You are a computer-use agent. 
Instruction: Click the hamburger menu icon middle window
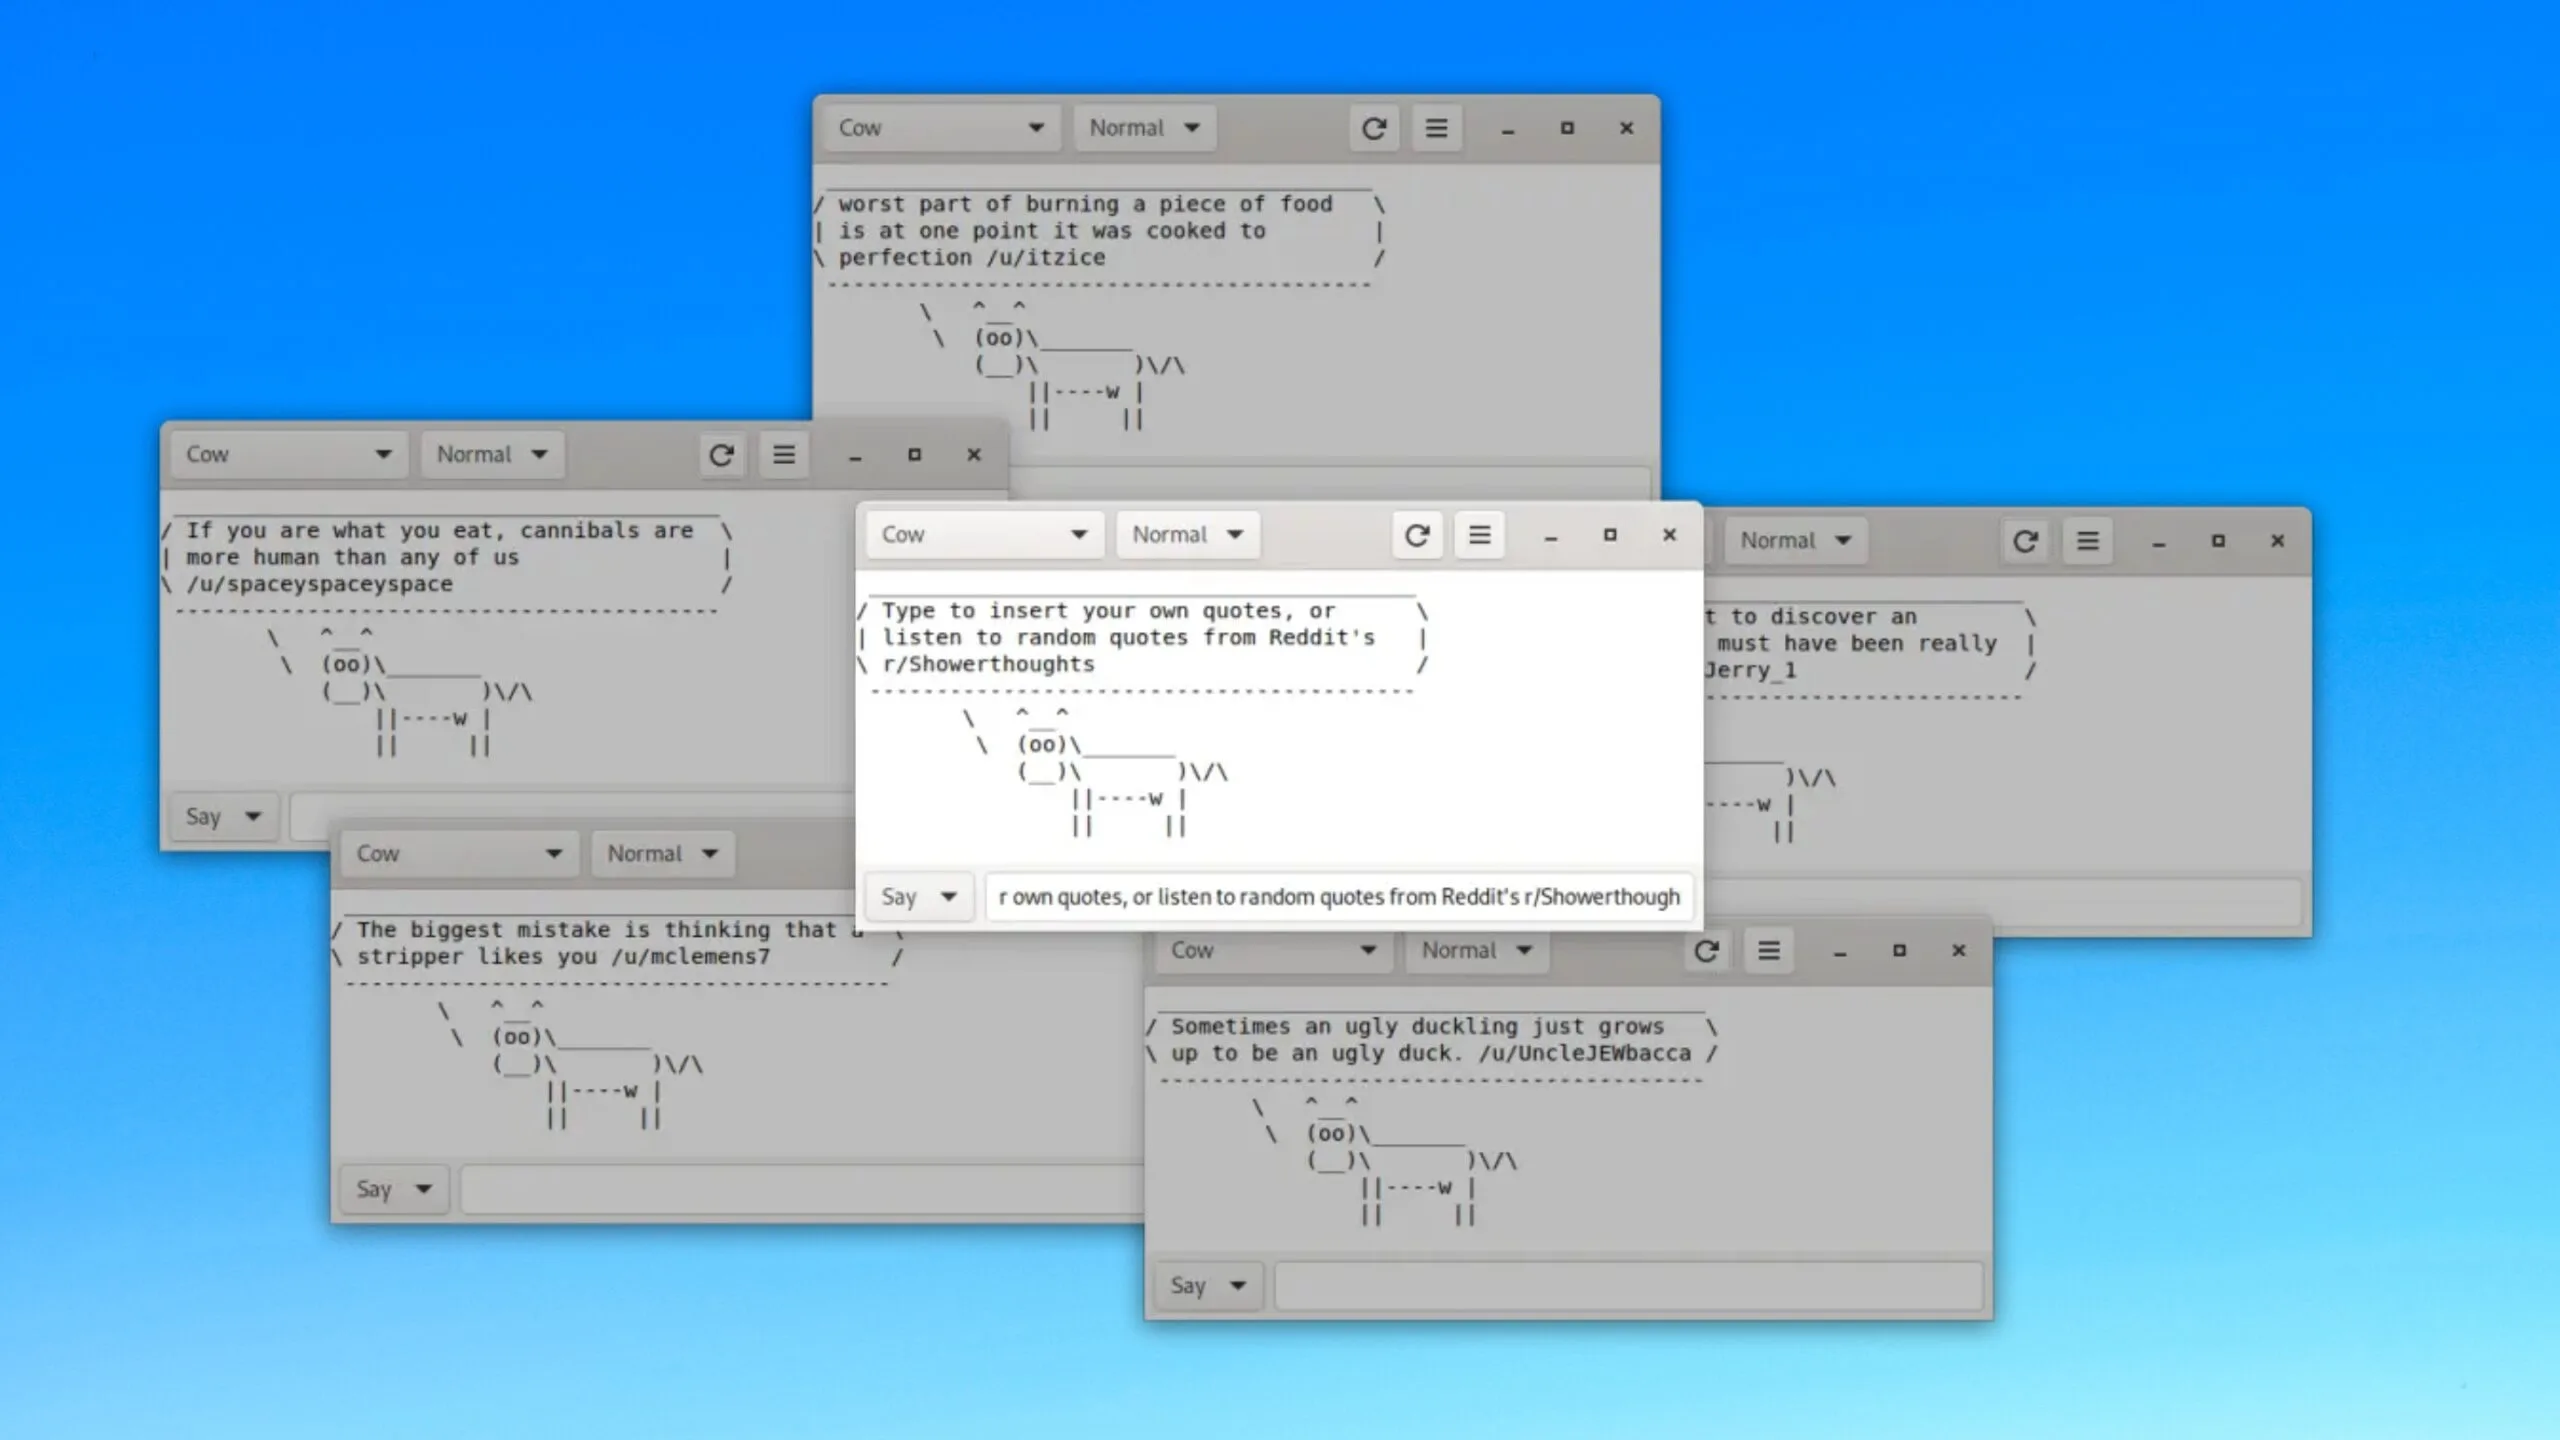pyautogui.click(x=1479, y=533)
